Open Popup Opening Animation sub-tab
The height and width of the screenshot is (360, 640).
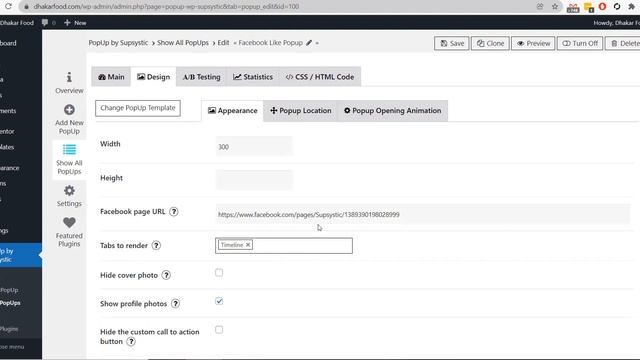click(393, 111)
